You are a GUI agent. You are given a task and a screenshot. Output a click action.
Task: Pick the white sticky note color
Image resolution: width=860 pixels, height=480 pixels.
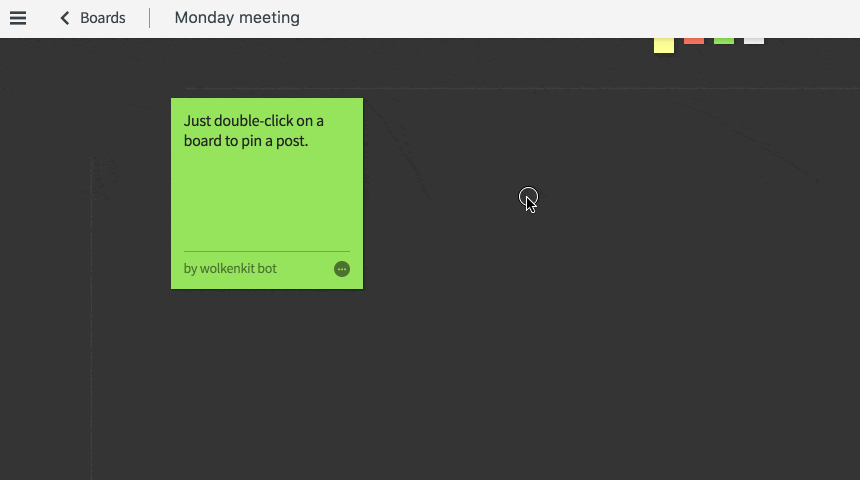(x=754, y=41)
